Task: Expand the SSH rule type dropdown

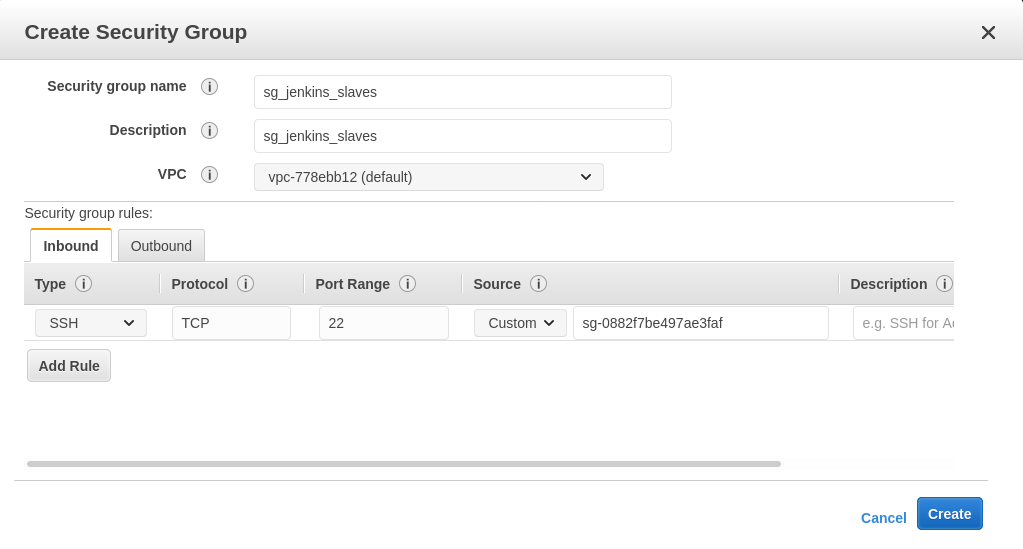Action: click(91, 323)
